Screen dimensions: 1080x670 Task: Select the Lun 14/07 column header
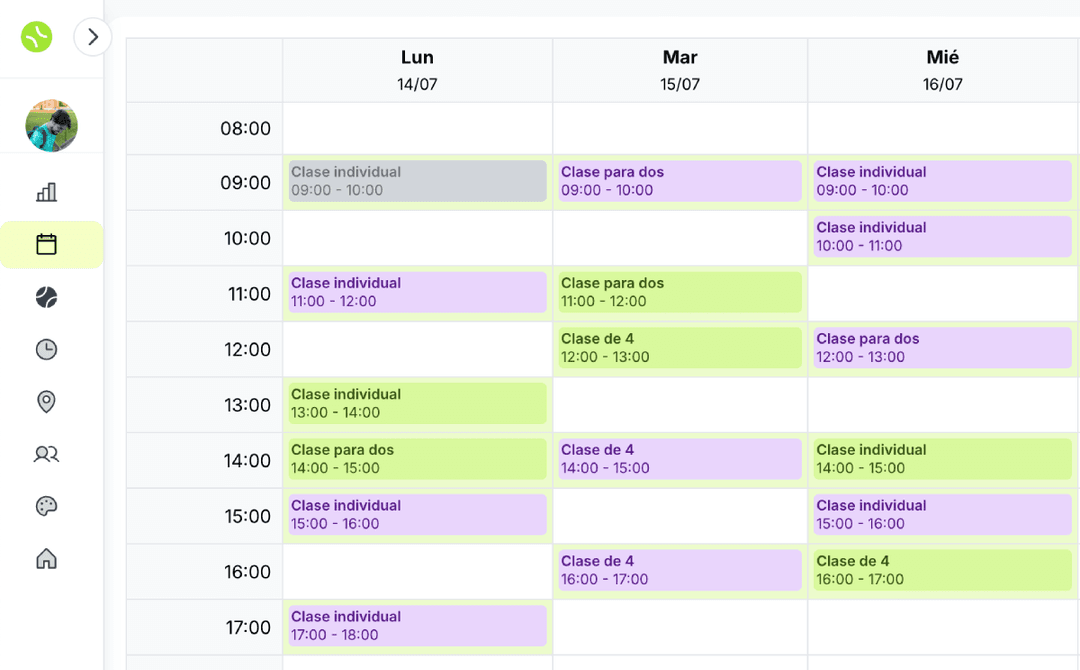coord(417,70)
